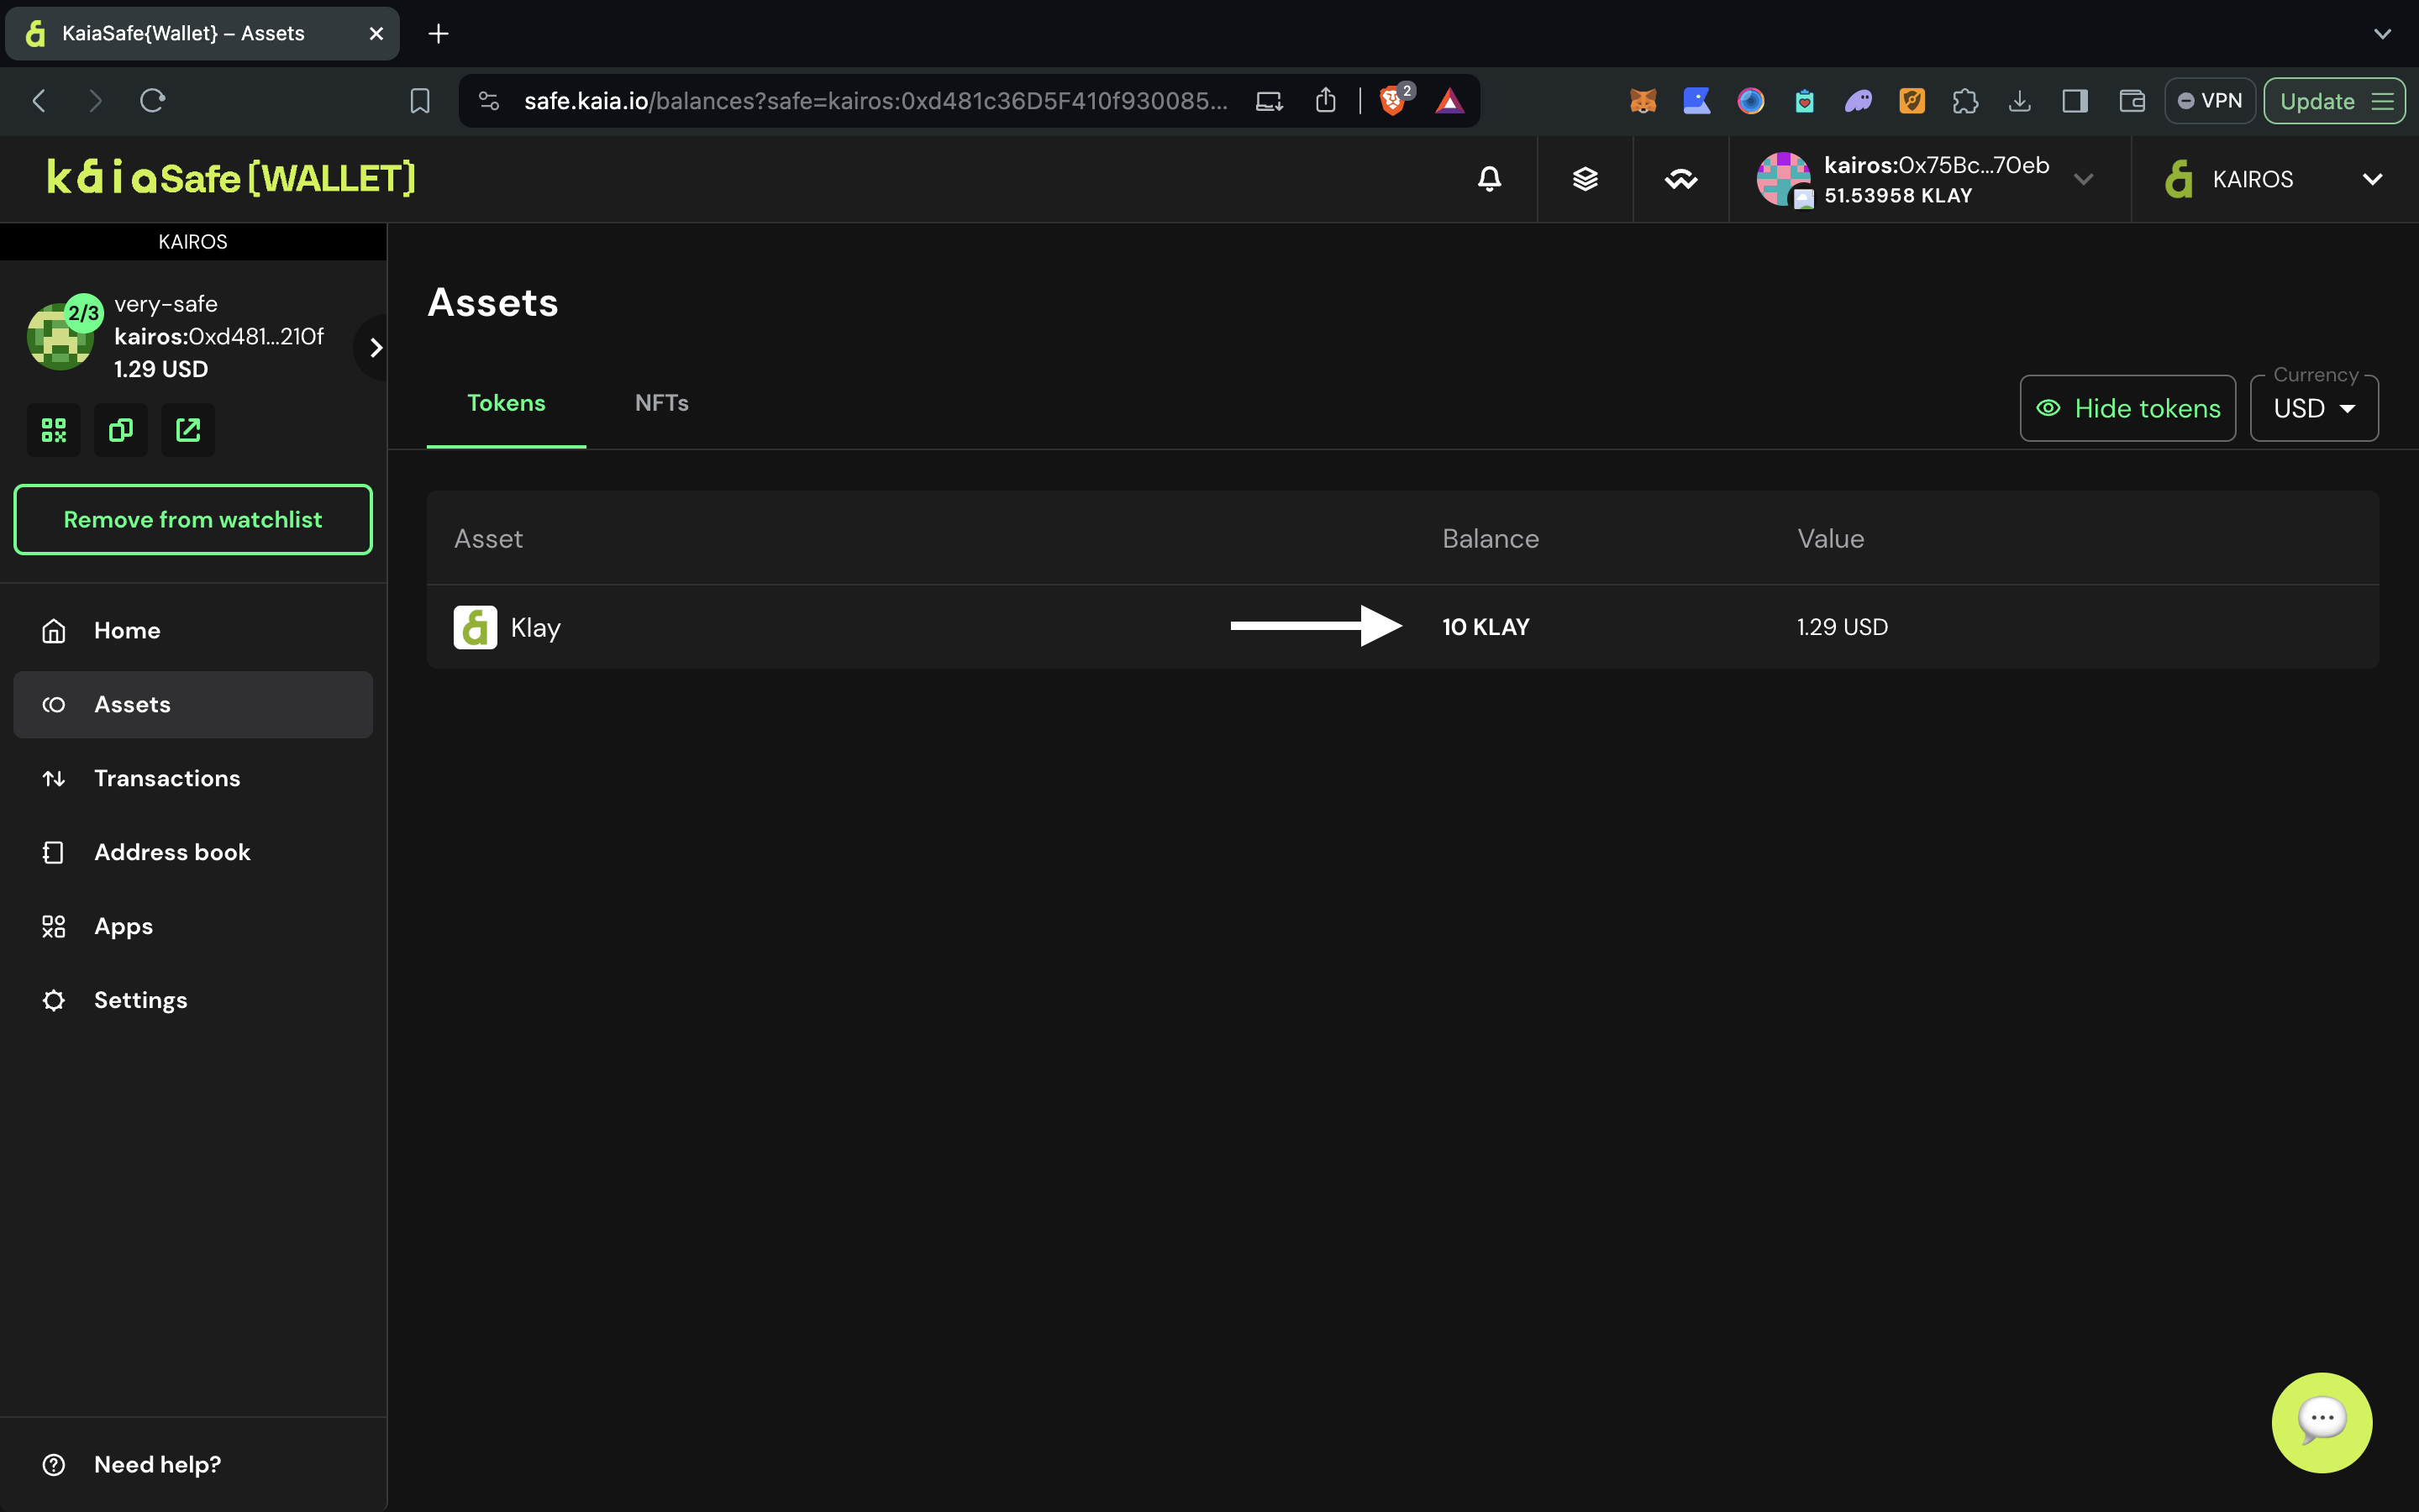2419x1512 pixels.
Task: Open Brave Shields icon
Action: [x=1391, y=101]
